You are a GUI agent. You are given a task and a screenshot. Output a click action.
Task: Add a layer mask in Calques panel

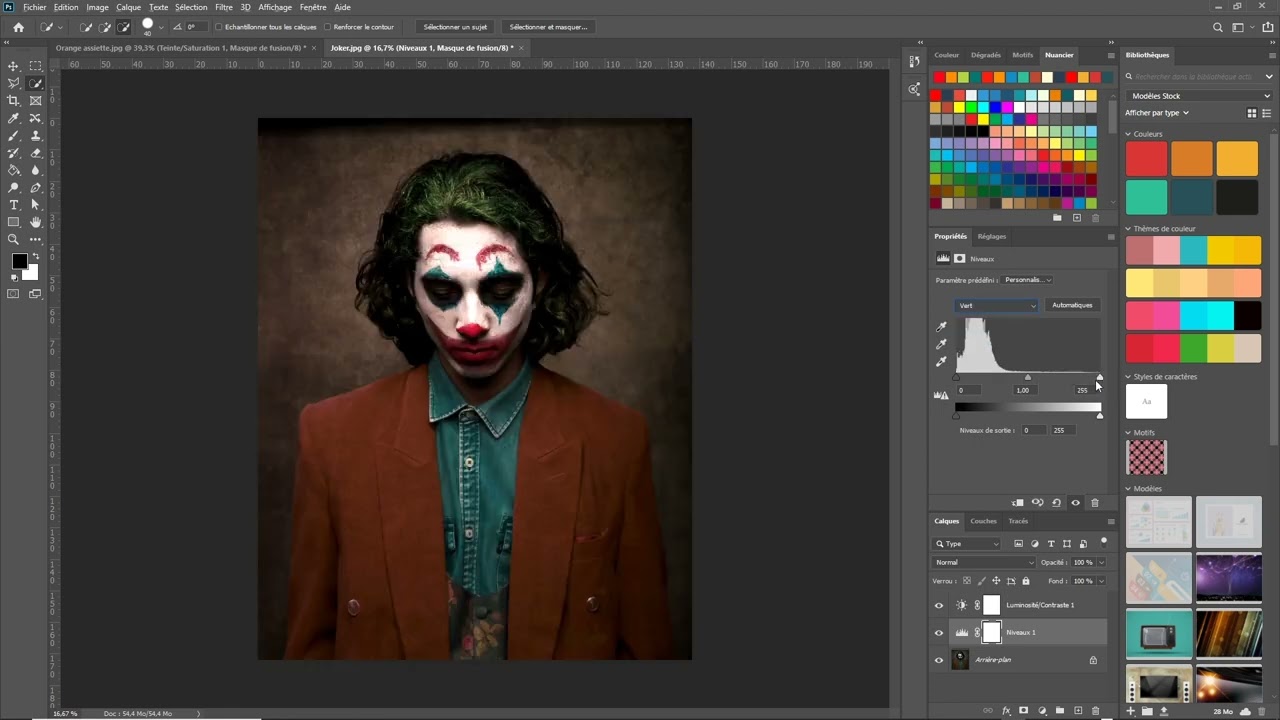point(1023,711)
